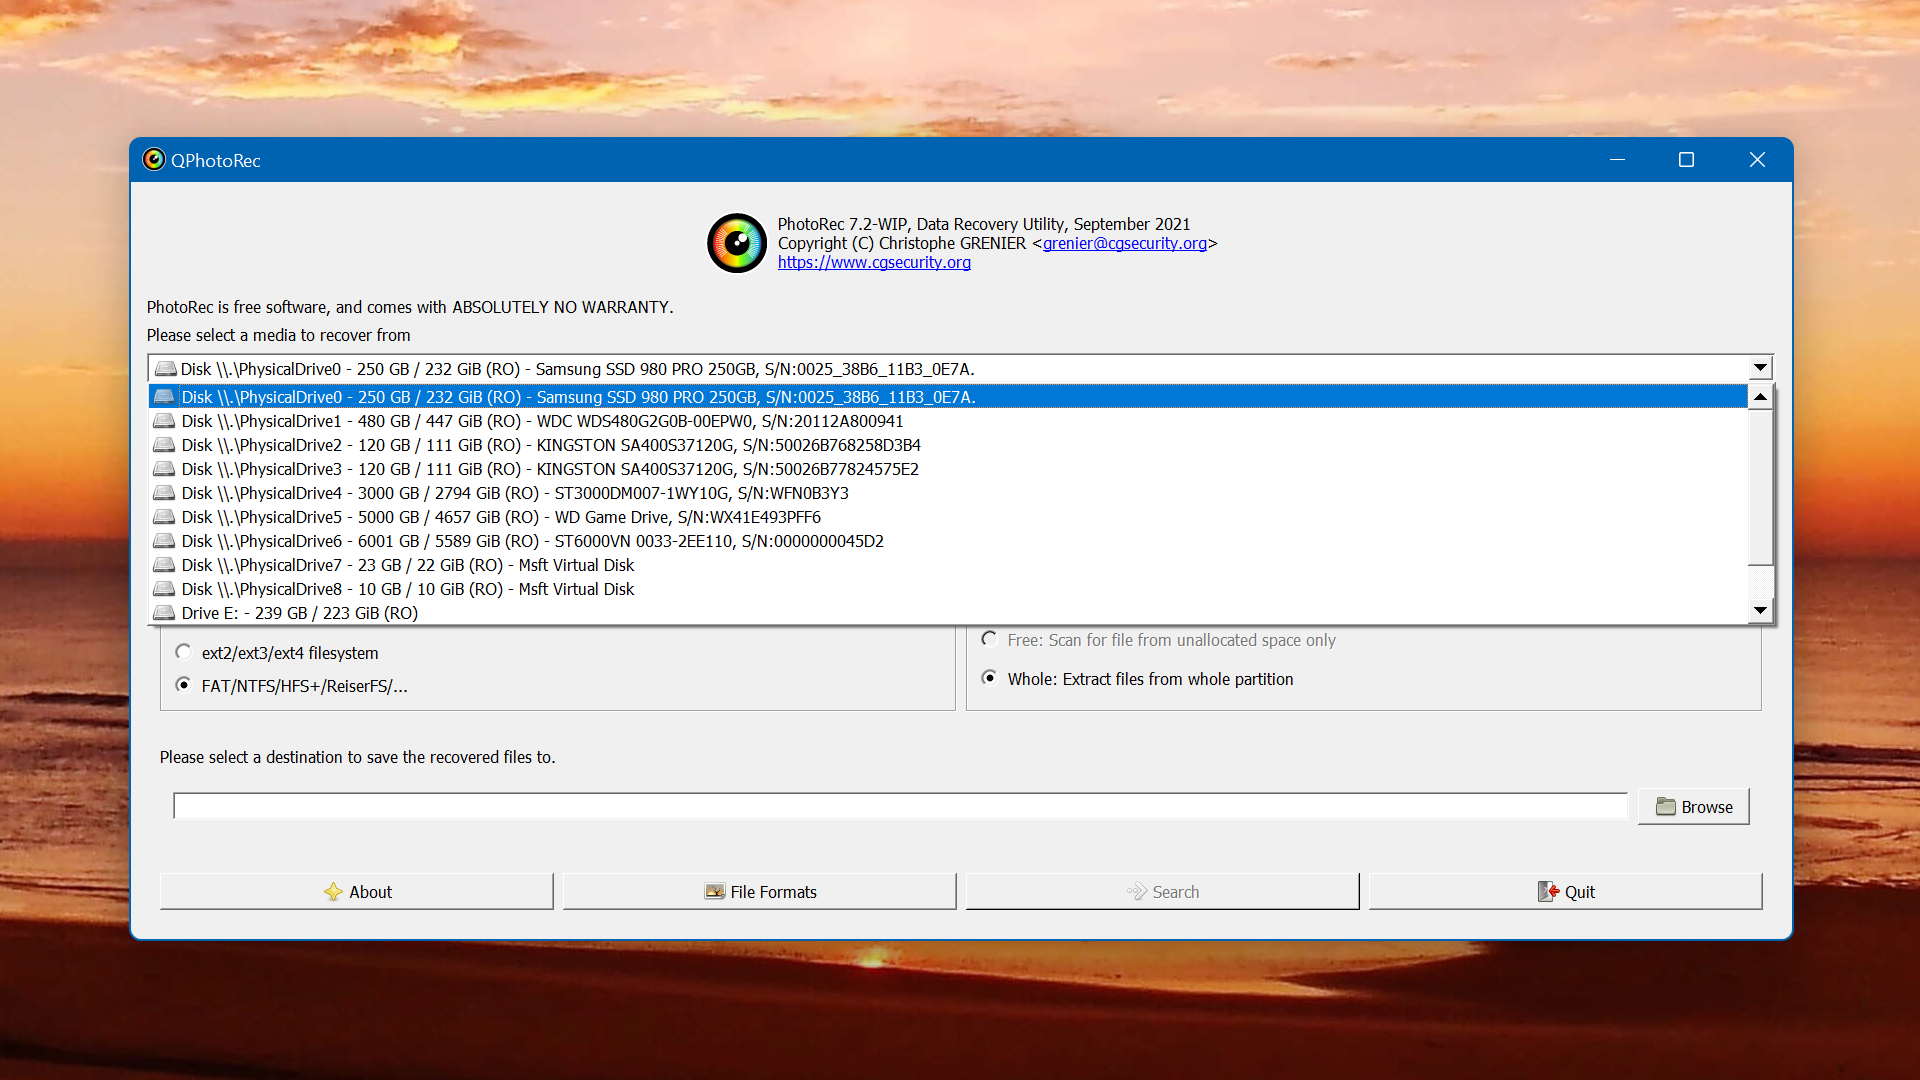Select ext2/ext3/ext4 filesystem radio button
The image size is (1920, 1080).
coord(183,651)
